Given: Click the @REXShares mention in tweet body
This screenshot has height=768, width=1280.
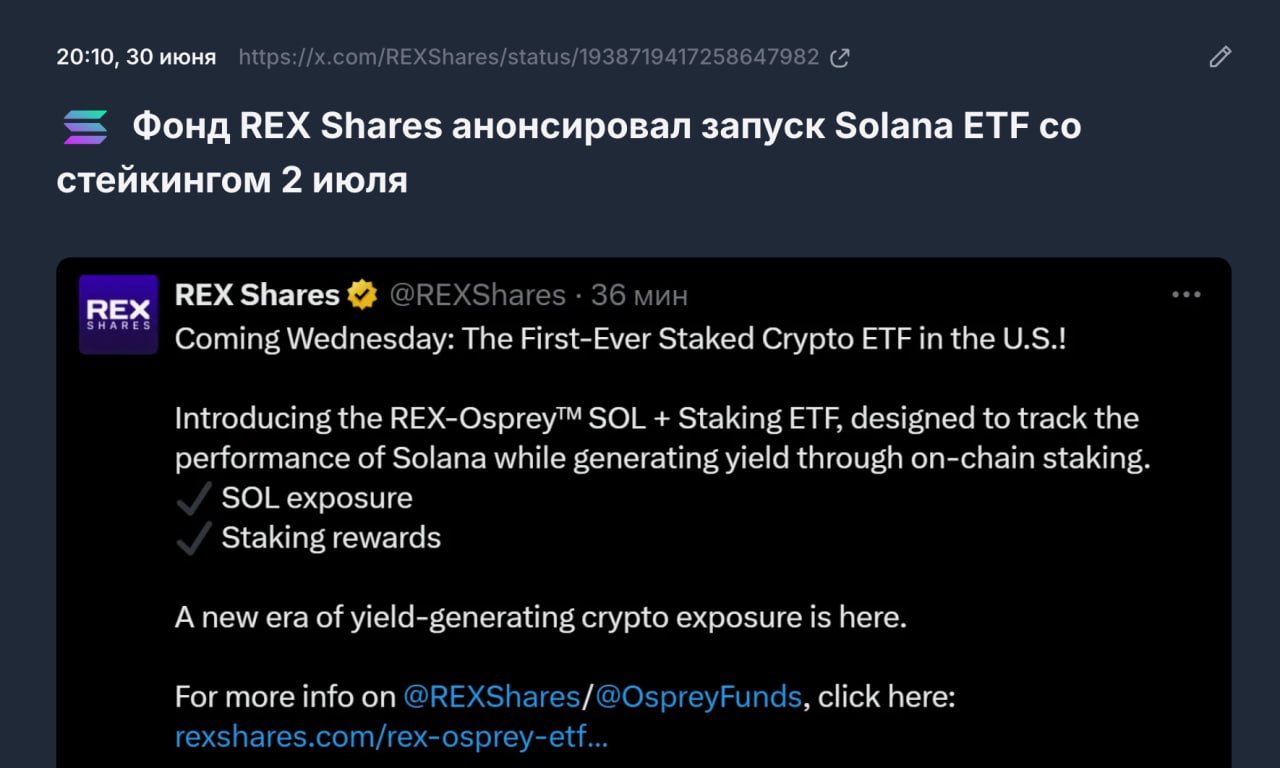Looking at the screenshot, I should tap(491, 697).
